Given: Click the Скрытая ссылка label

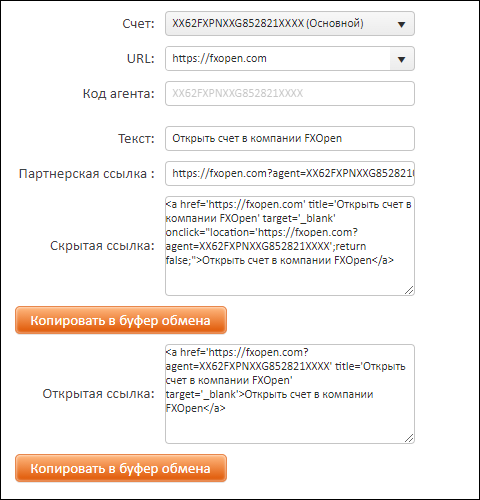Looking at the screenshot, I should (102, 246).
